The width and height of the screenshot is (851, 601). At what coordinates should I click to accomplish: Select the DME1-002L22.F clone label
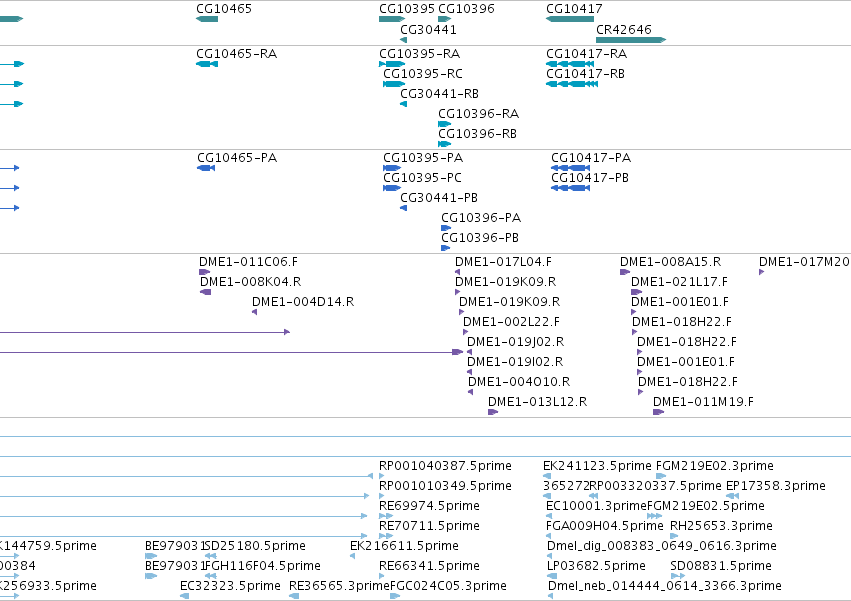click(511, 322)
